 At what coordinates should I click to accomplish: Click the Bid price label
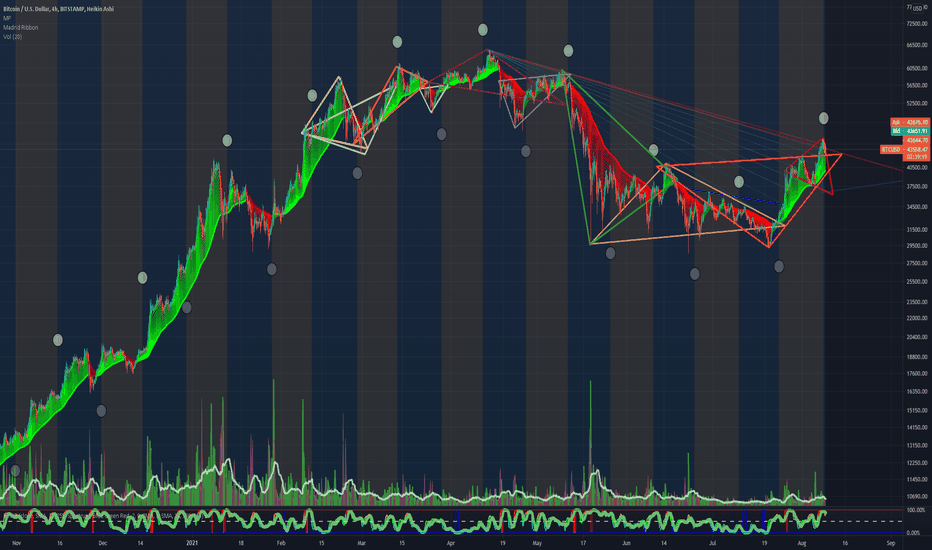pyautogui.click(x=910, y=131)
